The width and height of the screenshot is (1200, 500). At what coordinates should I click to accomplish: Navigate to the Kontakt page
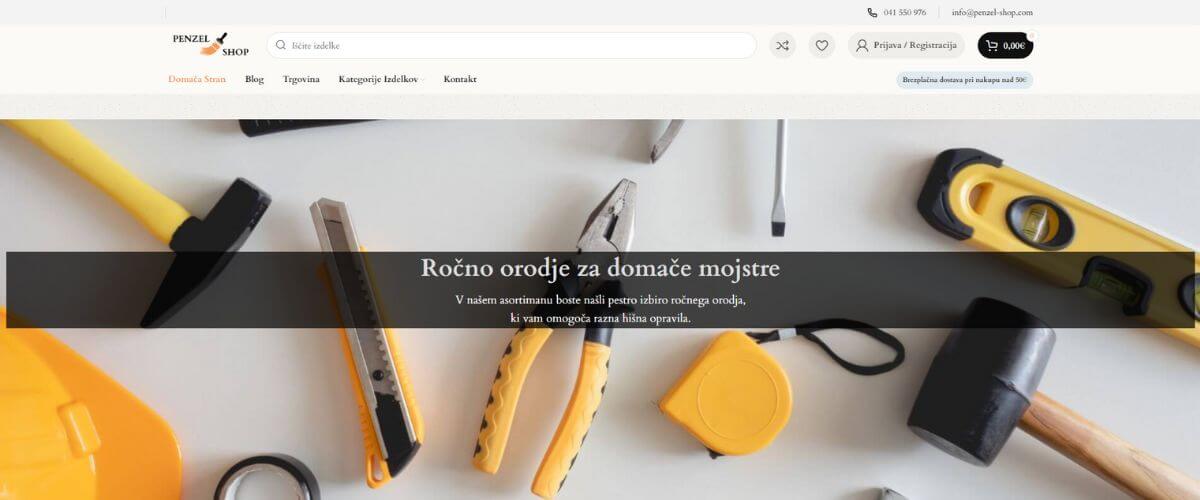coord(460,79)
